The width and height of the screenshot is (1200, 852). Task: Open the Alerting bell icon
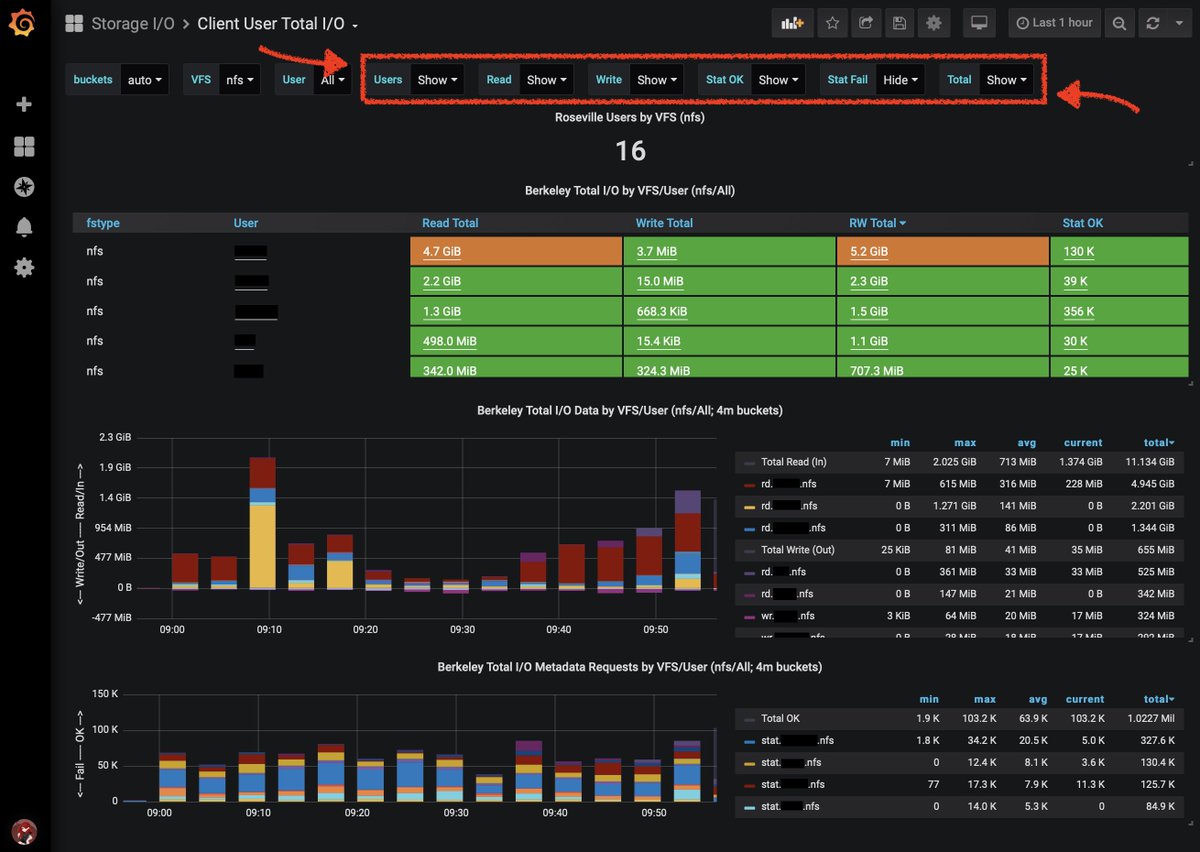[24, 227]
